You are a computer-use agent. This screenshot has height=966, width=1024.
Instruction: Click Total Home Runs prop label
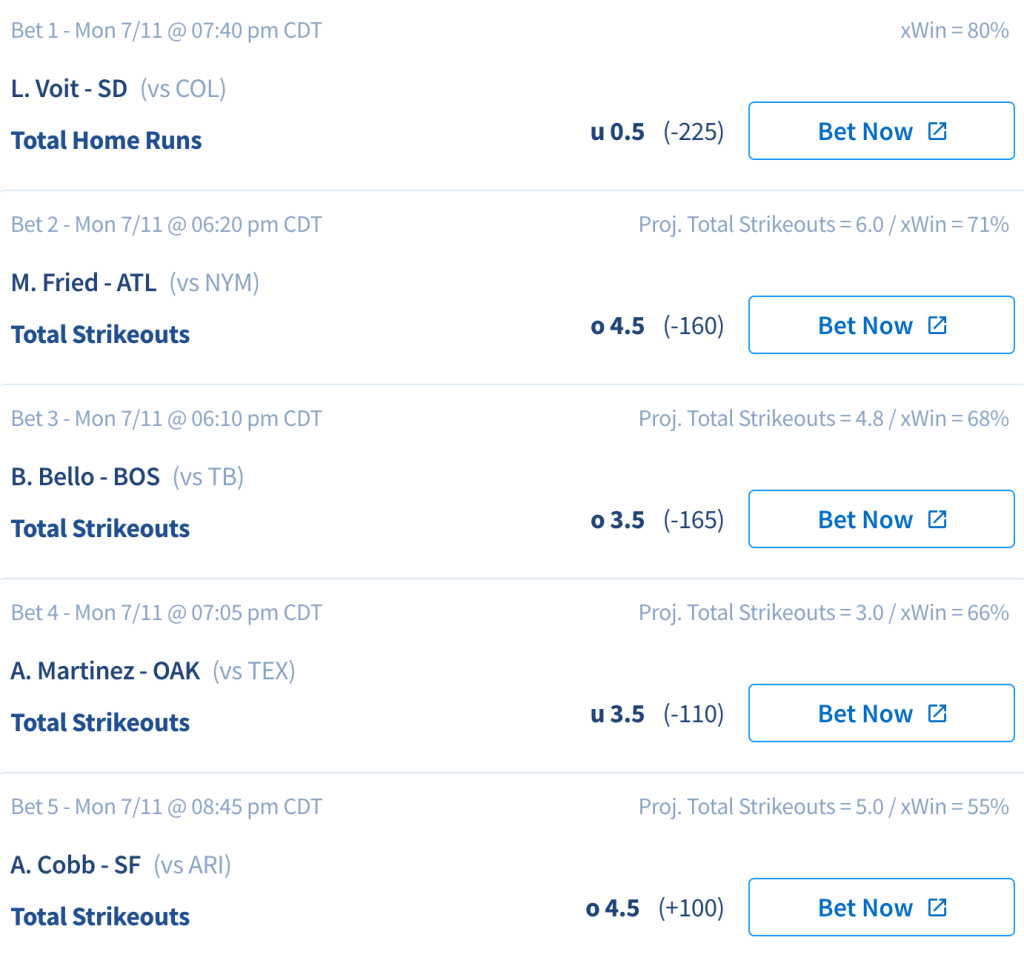(106, 140)
